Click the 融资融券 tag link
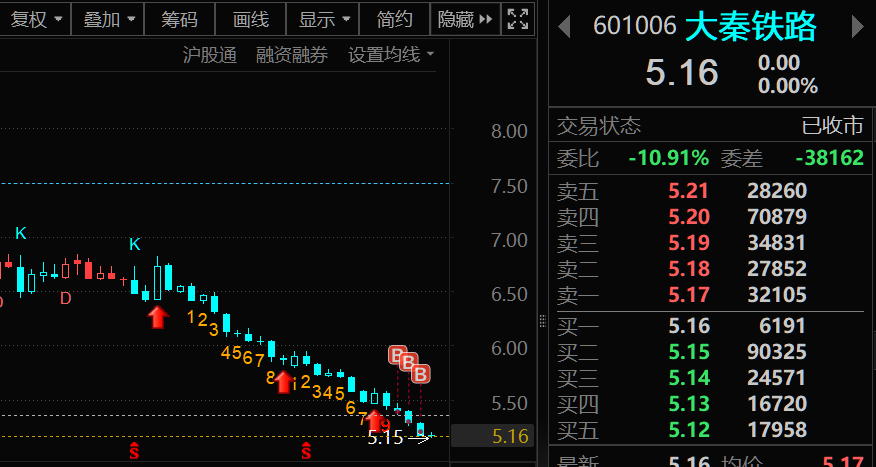The height and width of the screenshot is (467, 876). pyautogui.click(x=292, y=55)
